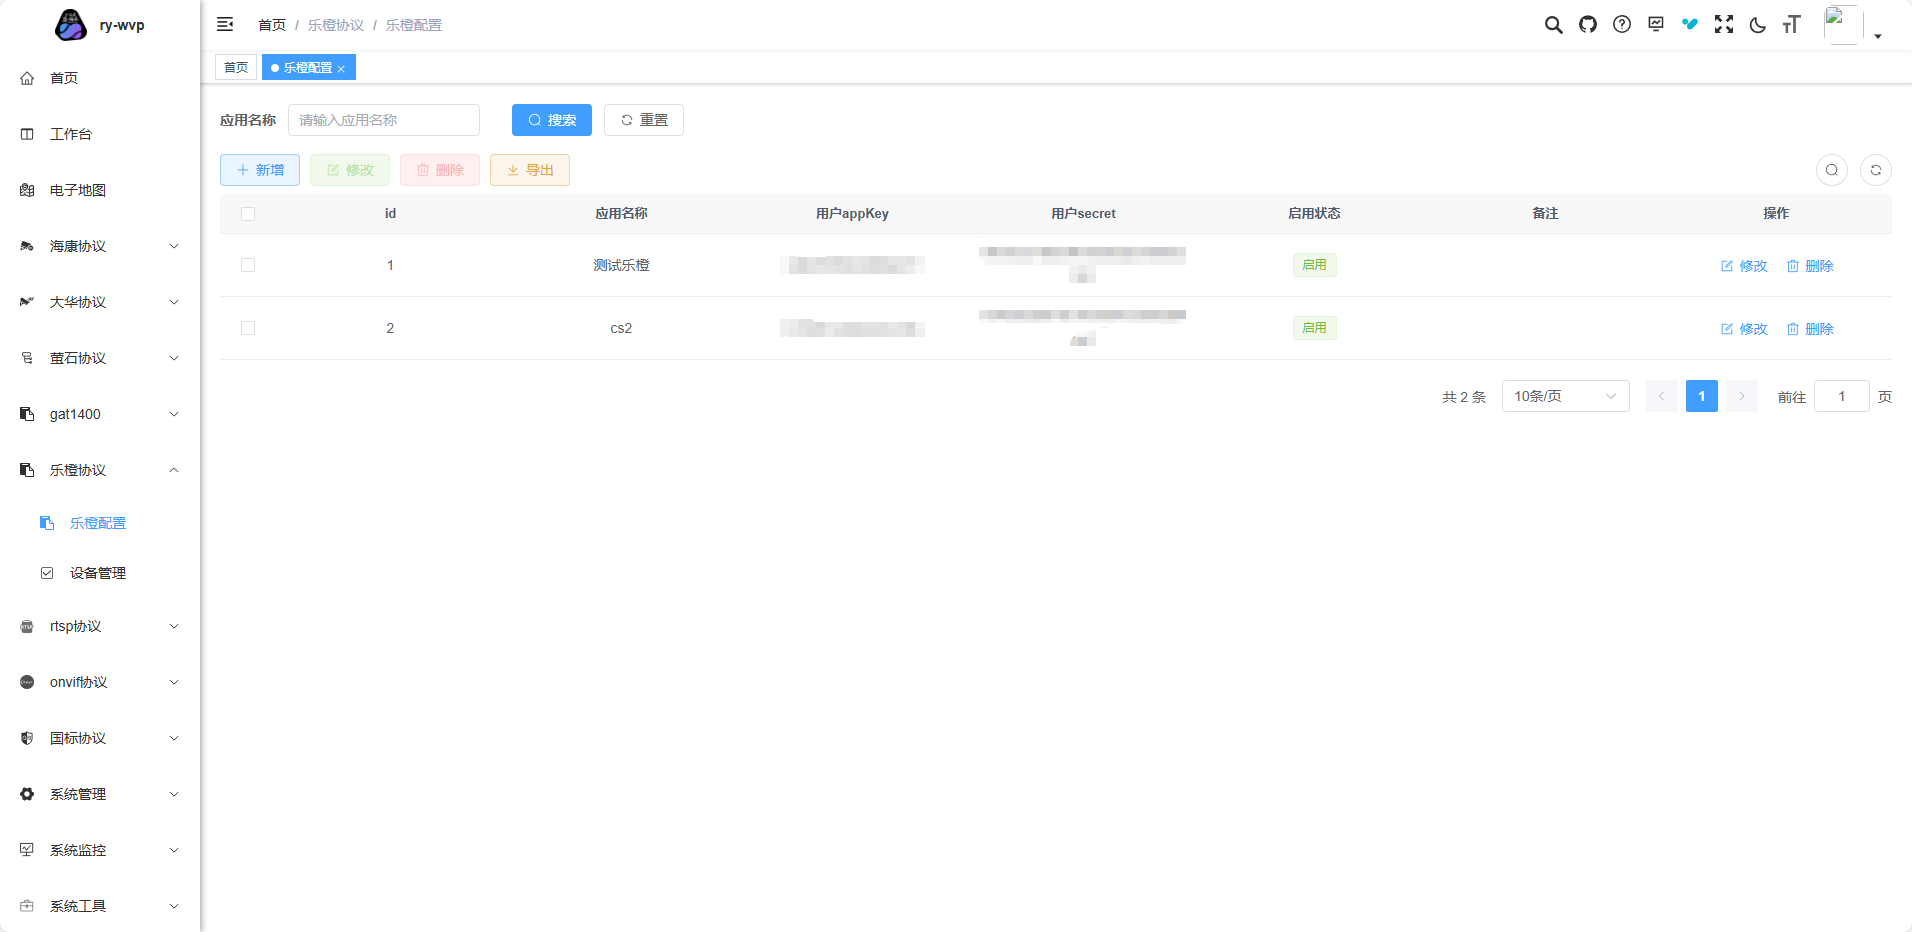Click the table refresh round icon
Screen dimensions: 1912x932
coord(1876,170)
